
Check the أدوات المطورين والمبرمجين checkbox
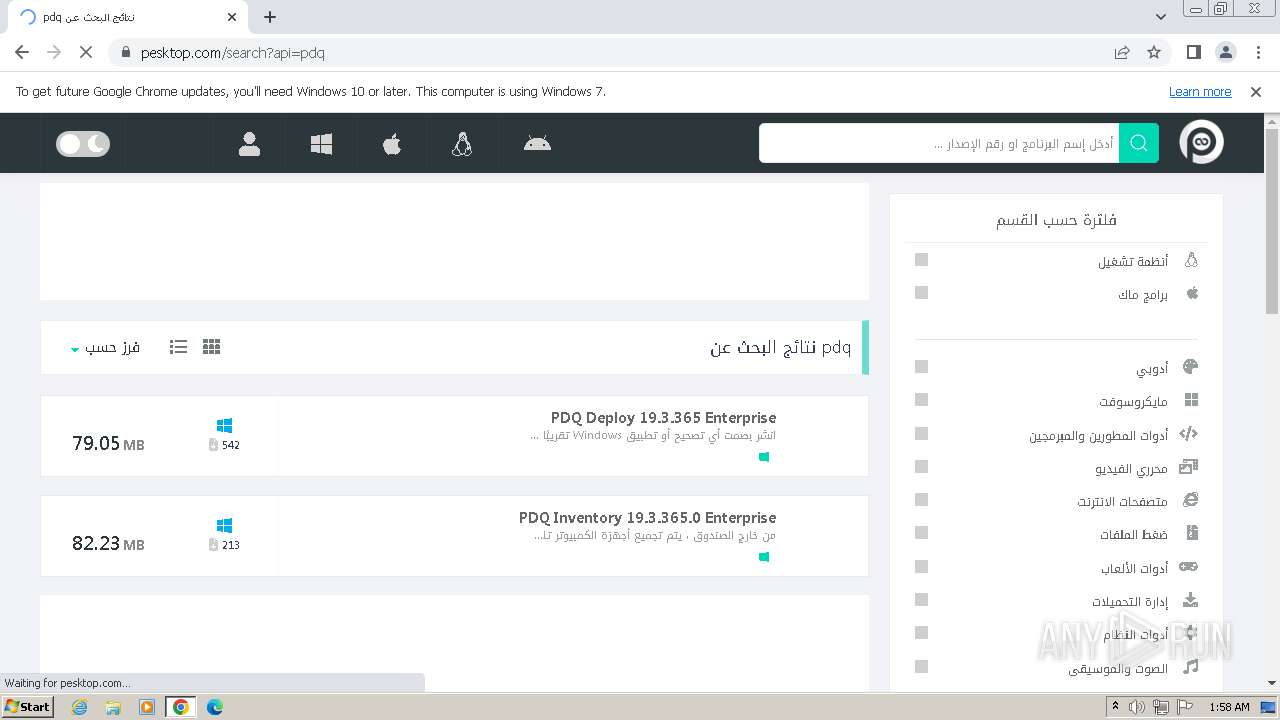click(x=921, y=434)
